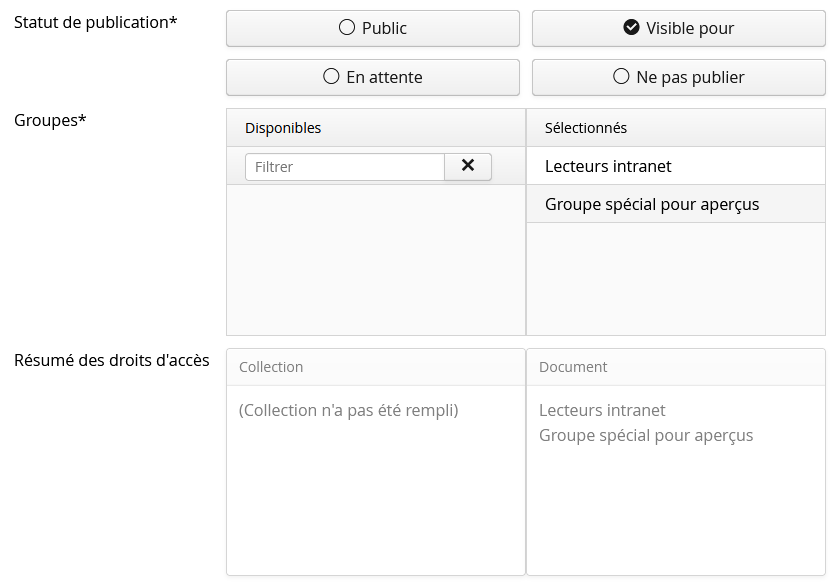Choose the 'En attente' status option
The image size is (838, 585).
(x=372, y=77)
